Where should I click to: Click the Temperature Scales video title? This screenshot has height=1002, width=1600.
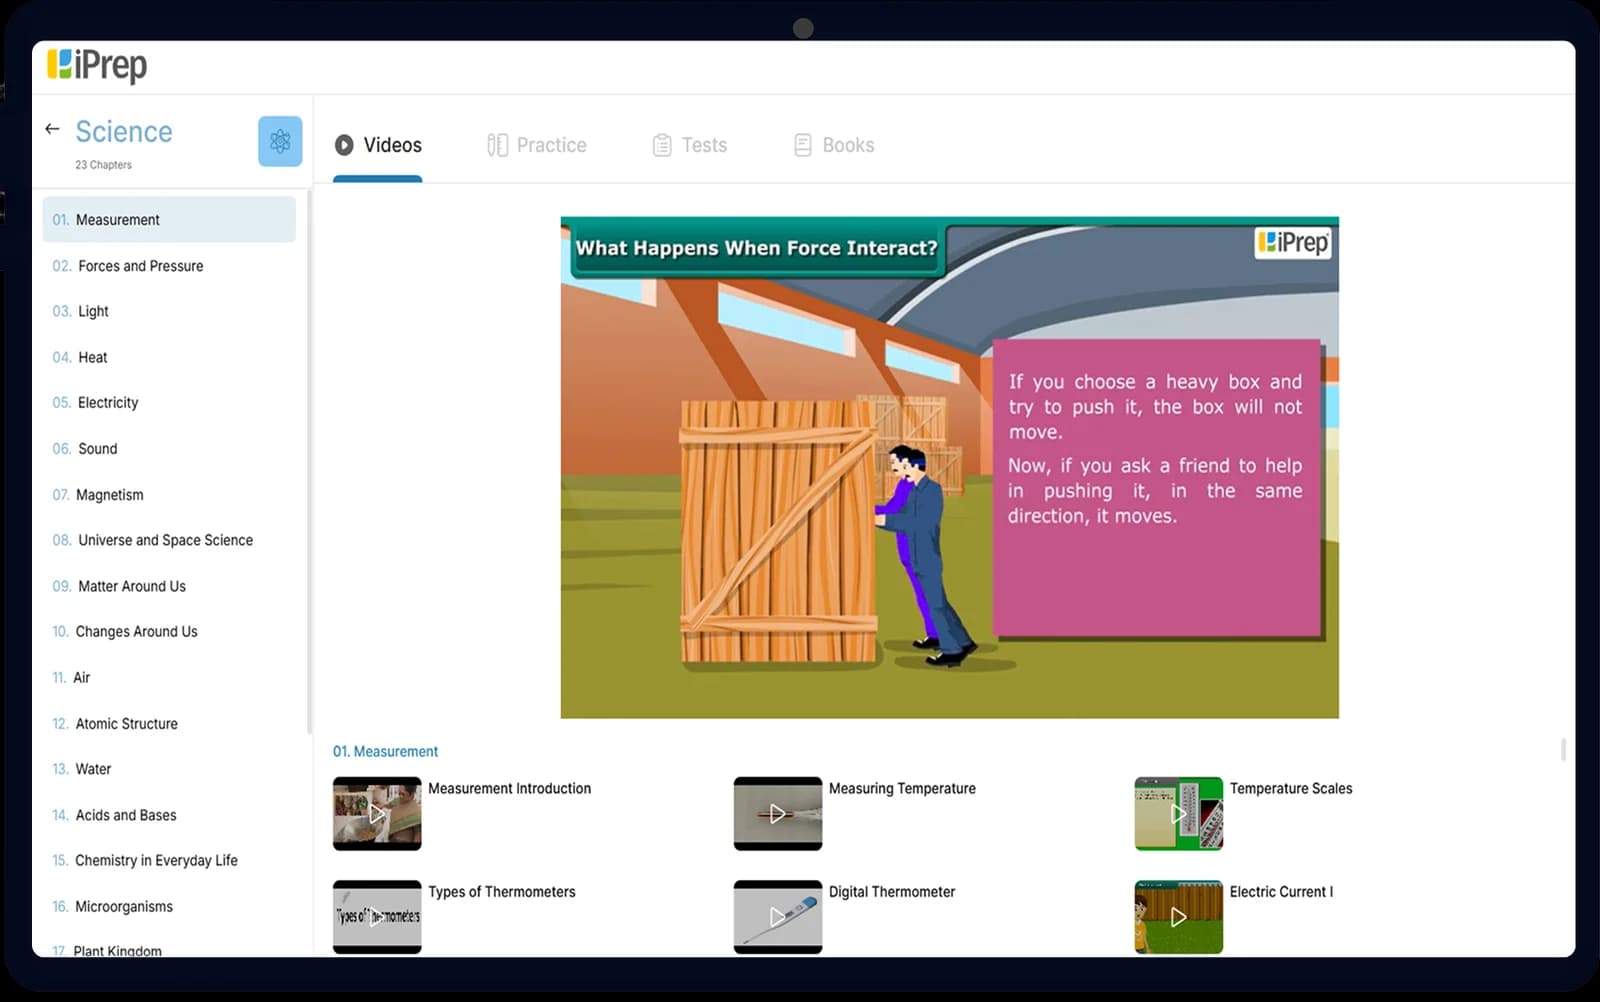point(1291,788)
